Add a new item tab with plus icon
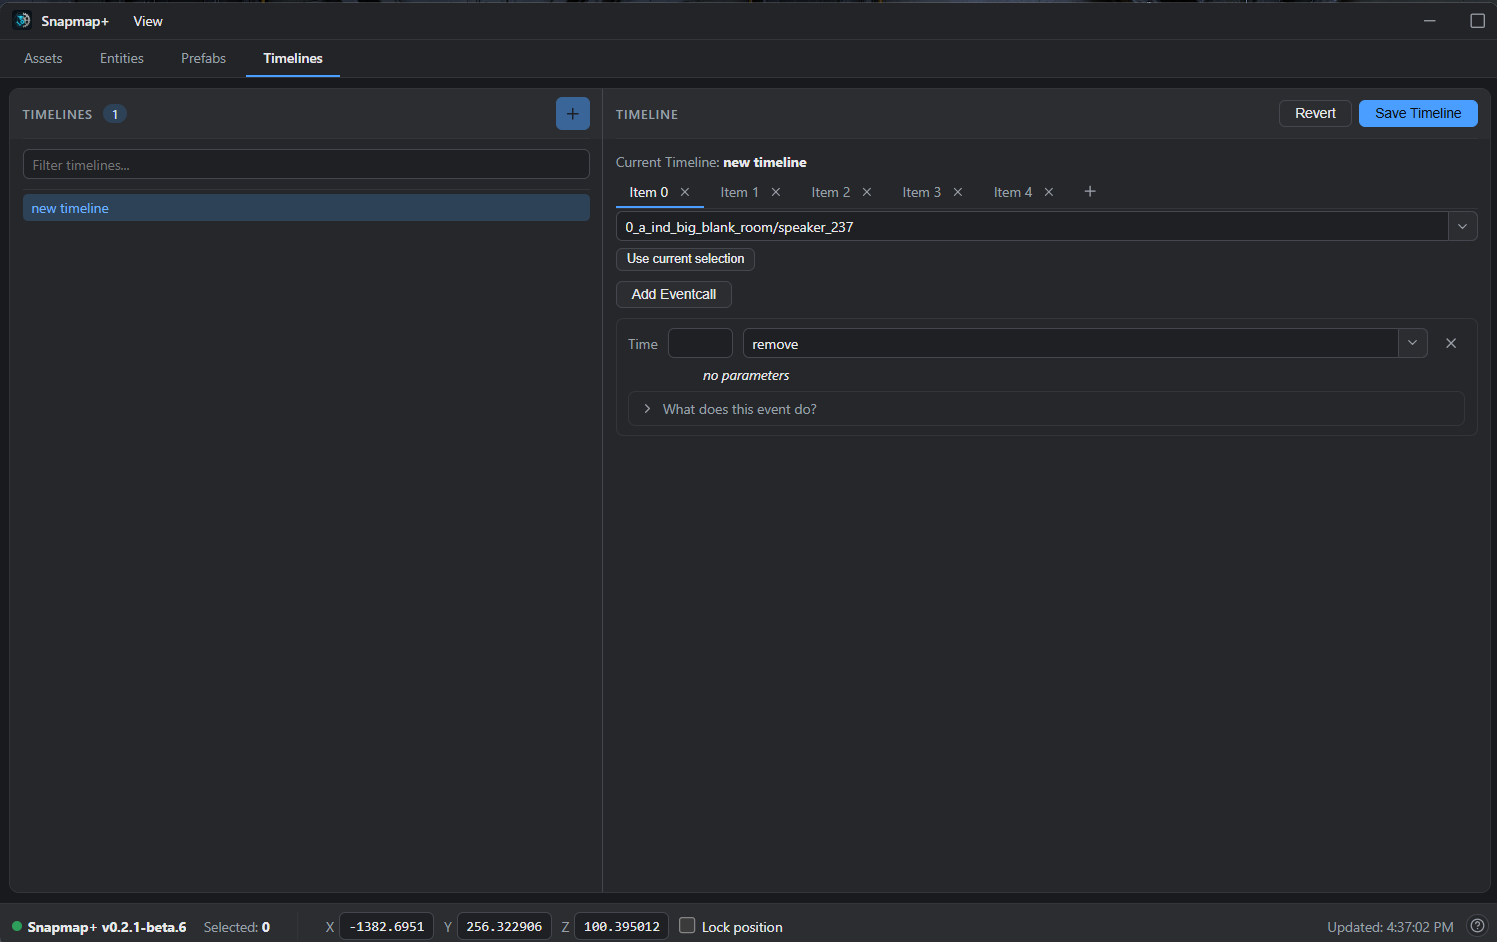1497x942 pixels. [x=1090, y=191]
